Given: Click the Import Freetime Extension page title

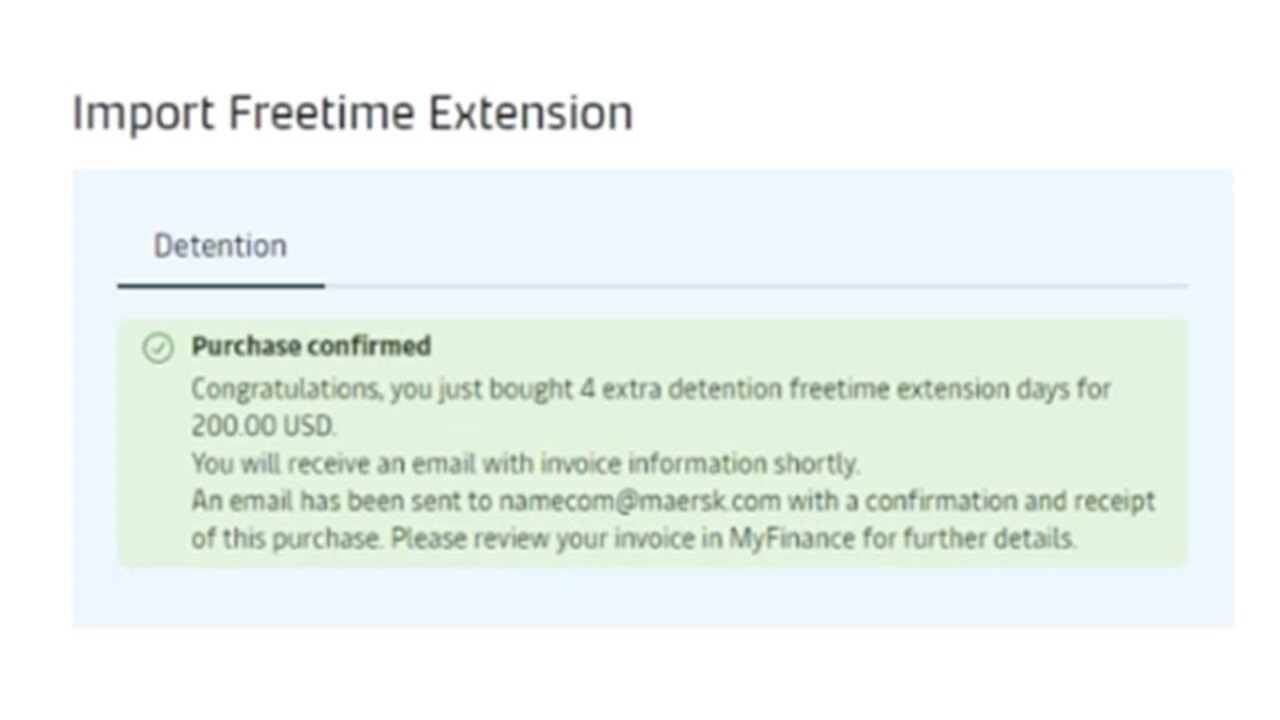Looking at the screenshot, I should (x=352, y=112).
